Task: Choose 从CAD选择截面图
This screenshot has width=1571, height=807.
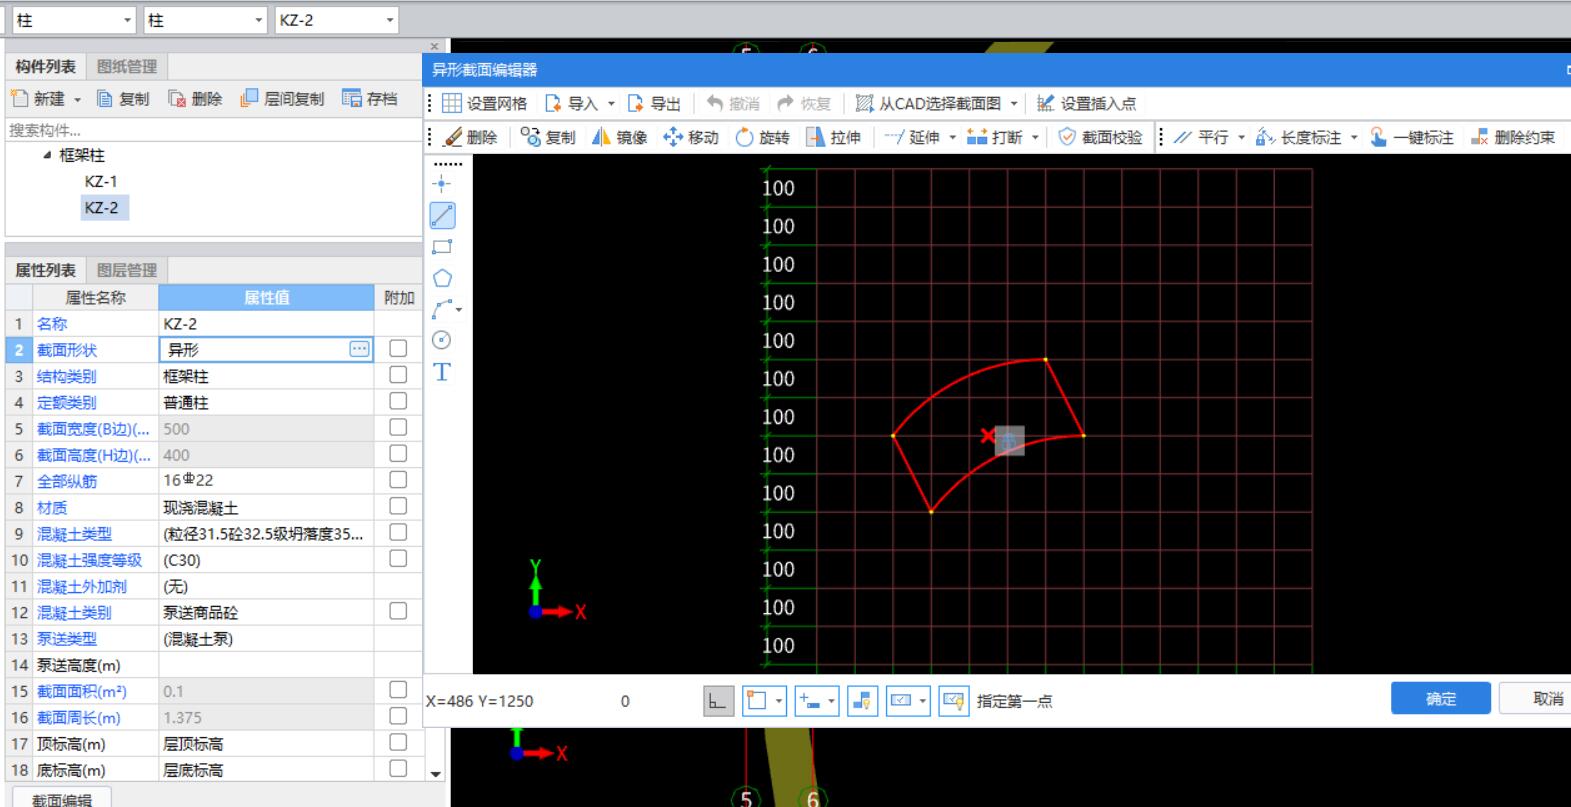Action: [x=928, y=103]
